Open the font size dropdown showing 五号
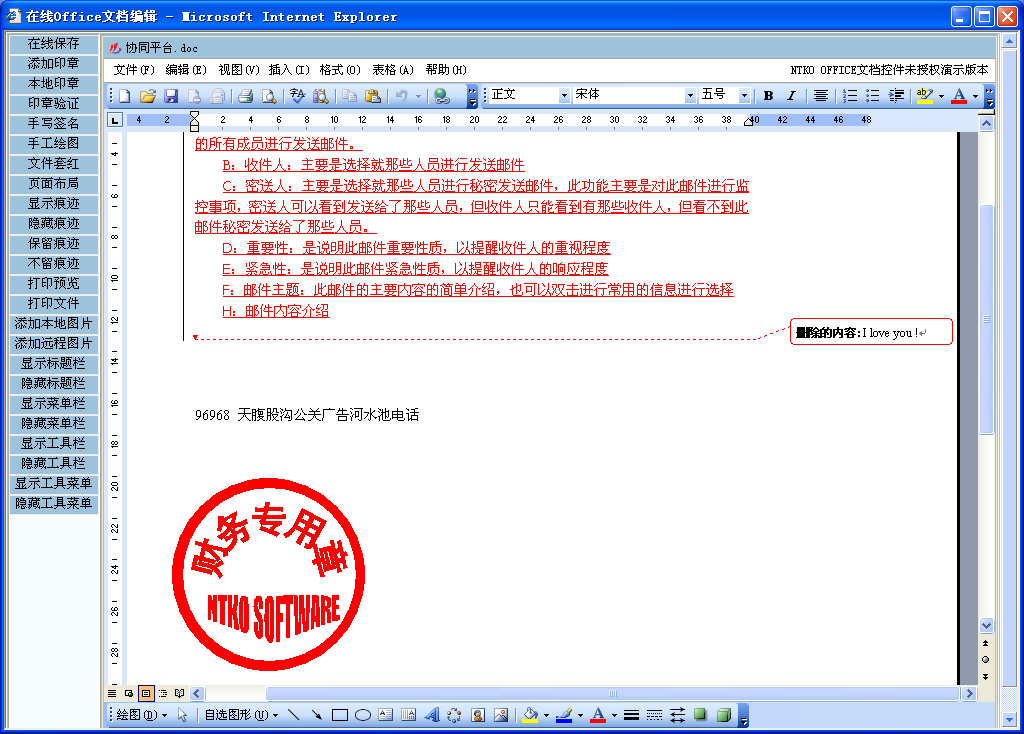 [744, 95]
